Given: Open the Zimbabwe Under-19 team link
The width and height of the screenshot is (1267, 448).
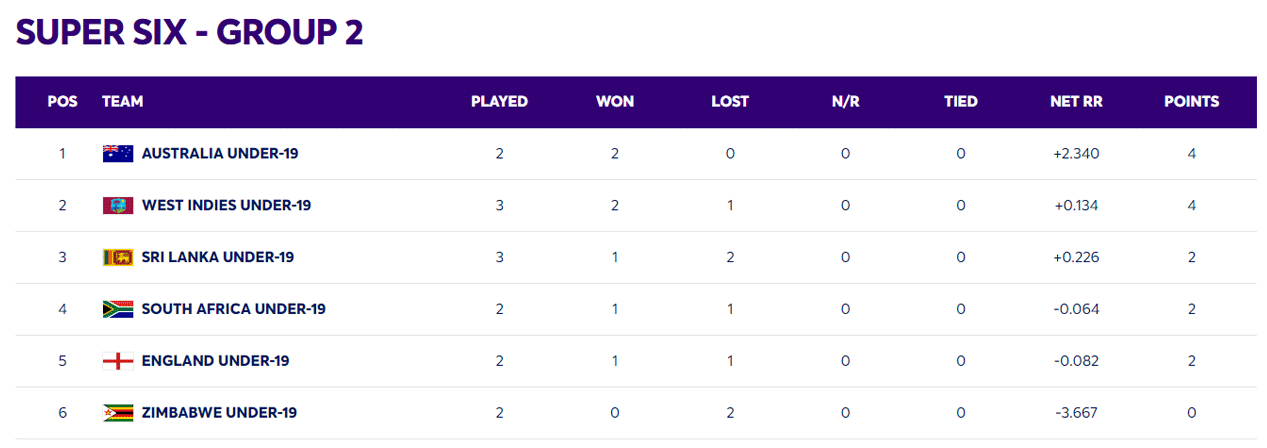Looking at the screenshot, I should 219,413.
